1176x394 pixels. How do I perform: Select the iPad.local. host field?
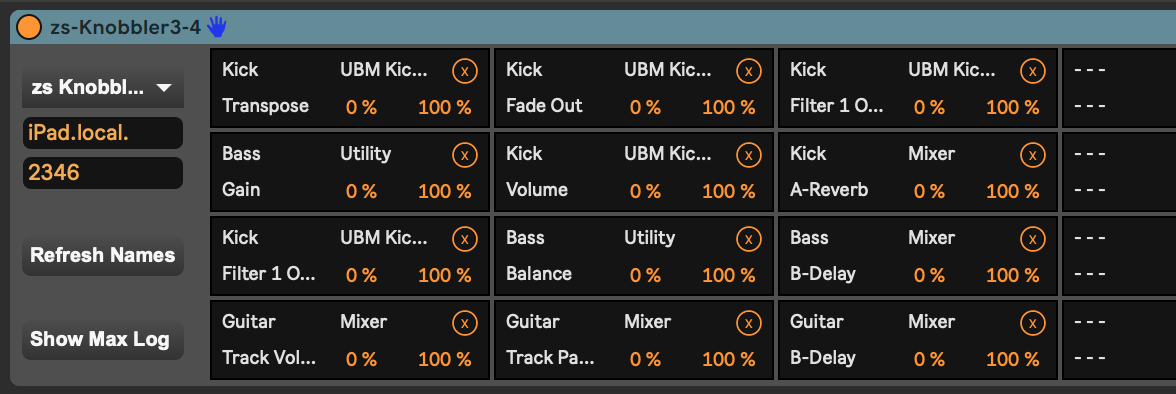(x=103, y=133)
